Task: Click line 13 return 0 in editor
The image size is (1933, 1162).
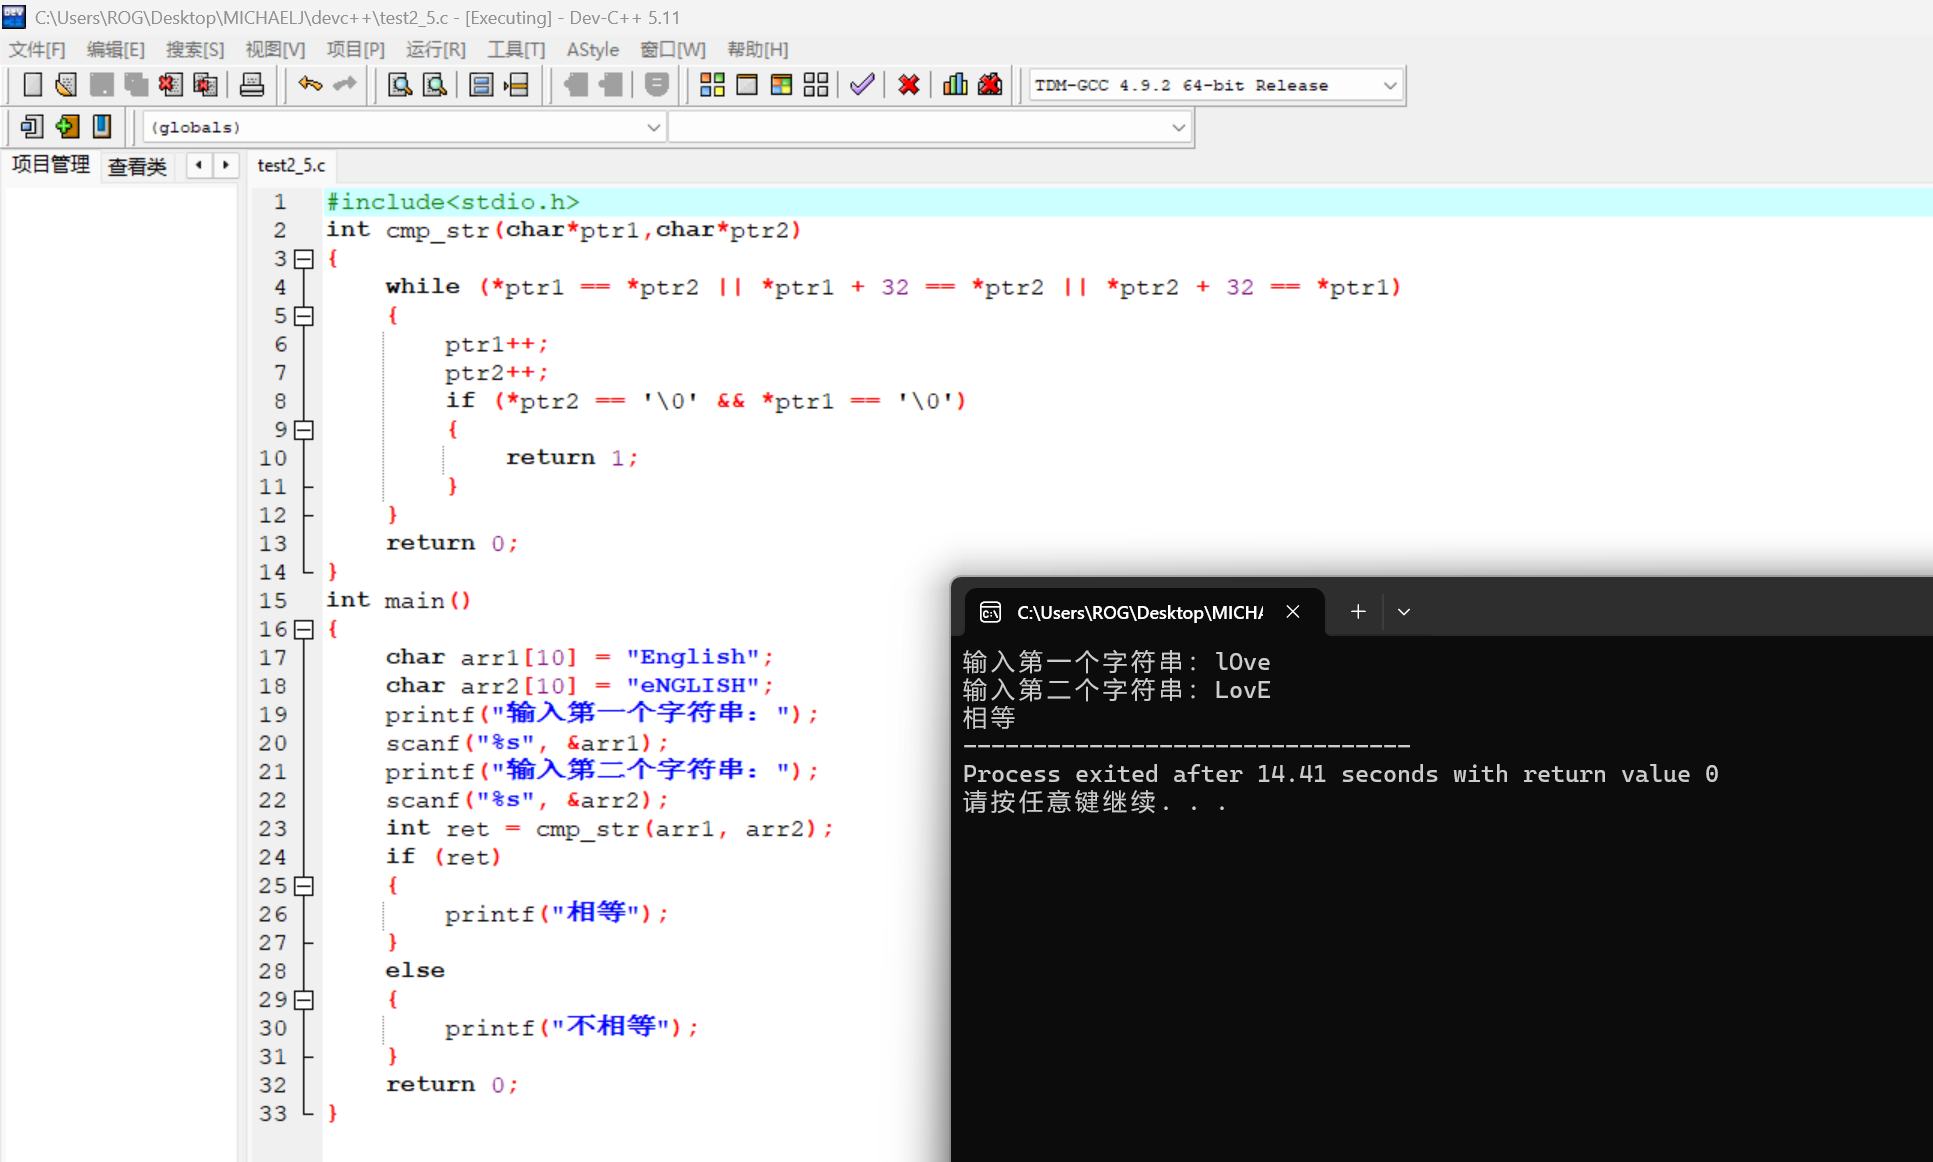Action: click(452, 543)
